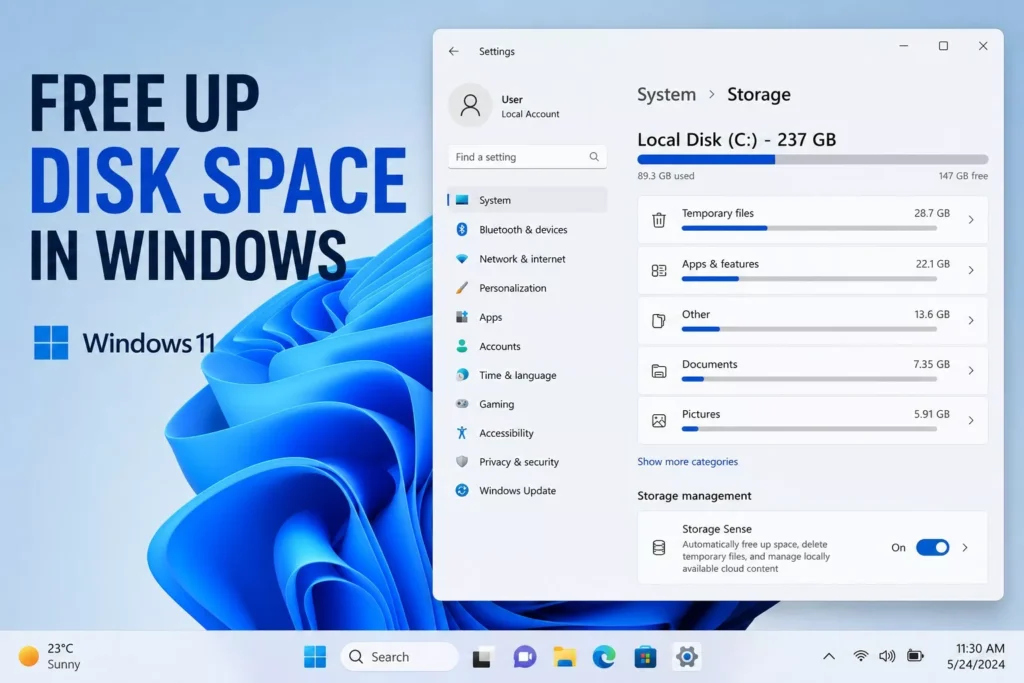Click the Temporary files trash icon
The height and width of the screenshot is (683, 1024).
tap(659, 220)
